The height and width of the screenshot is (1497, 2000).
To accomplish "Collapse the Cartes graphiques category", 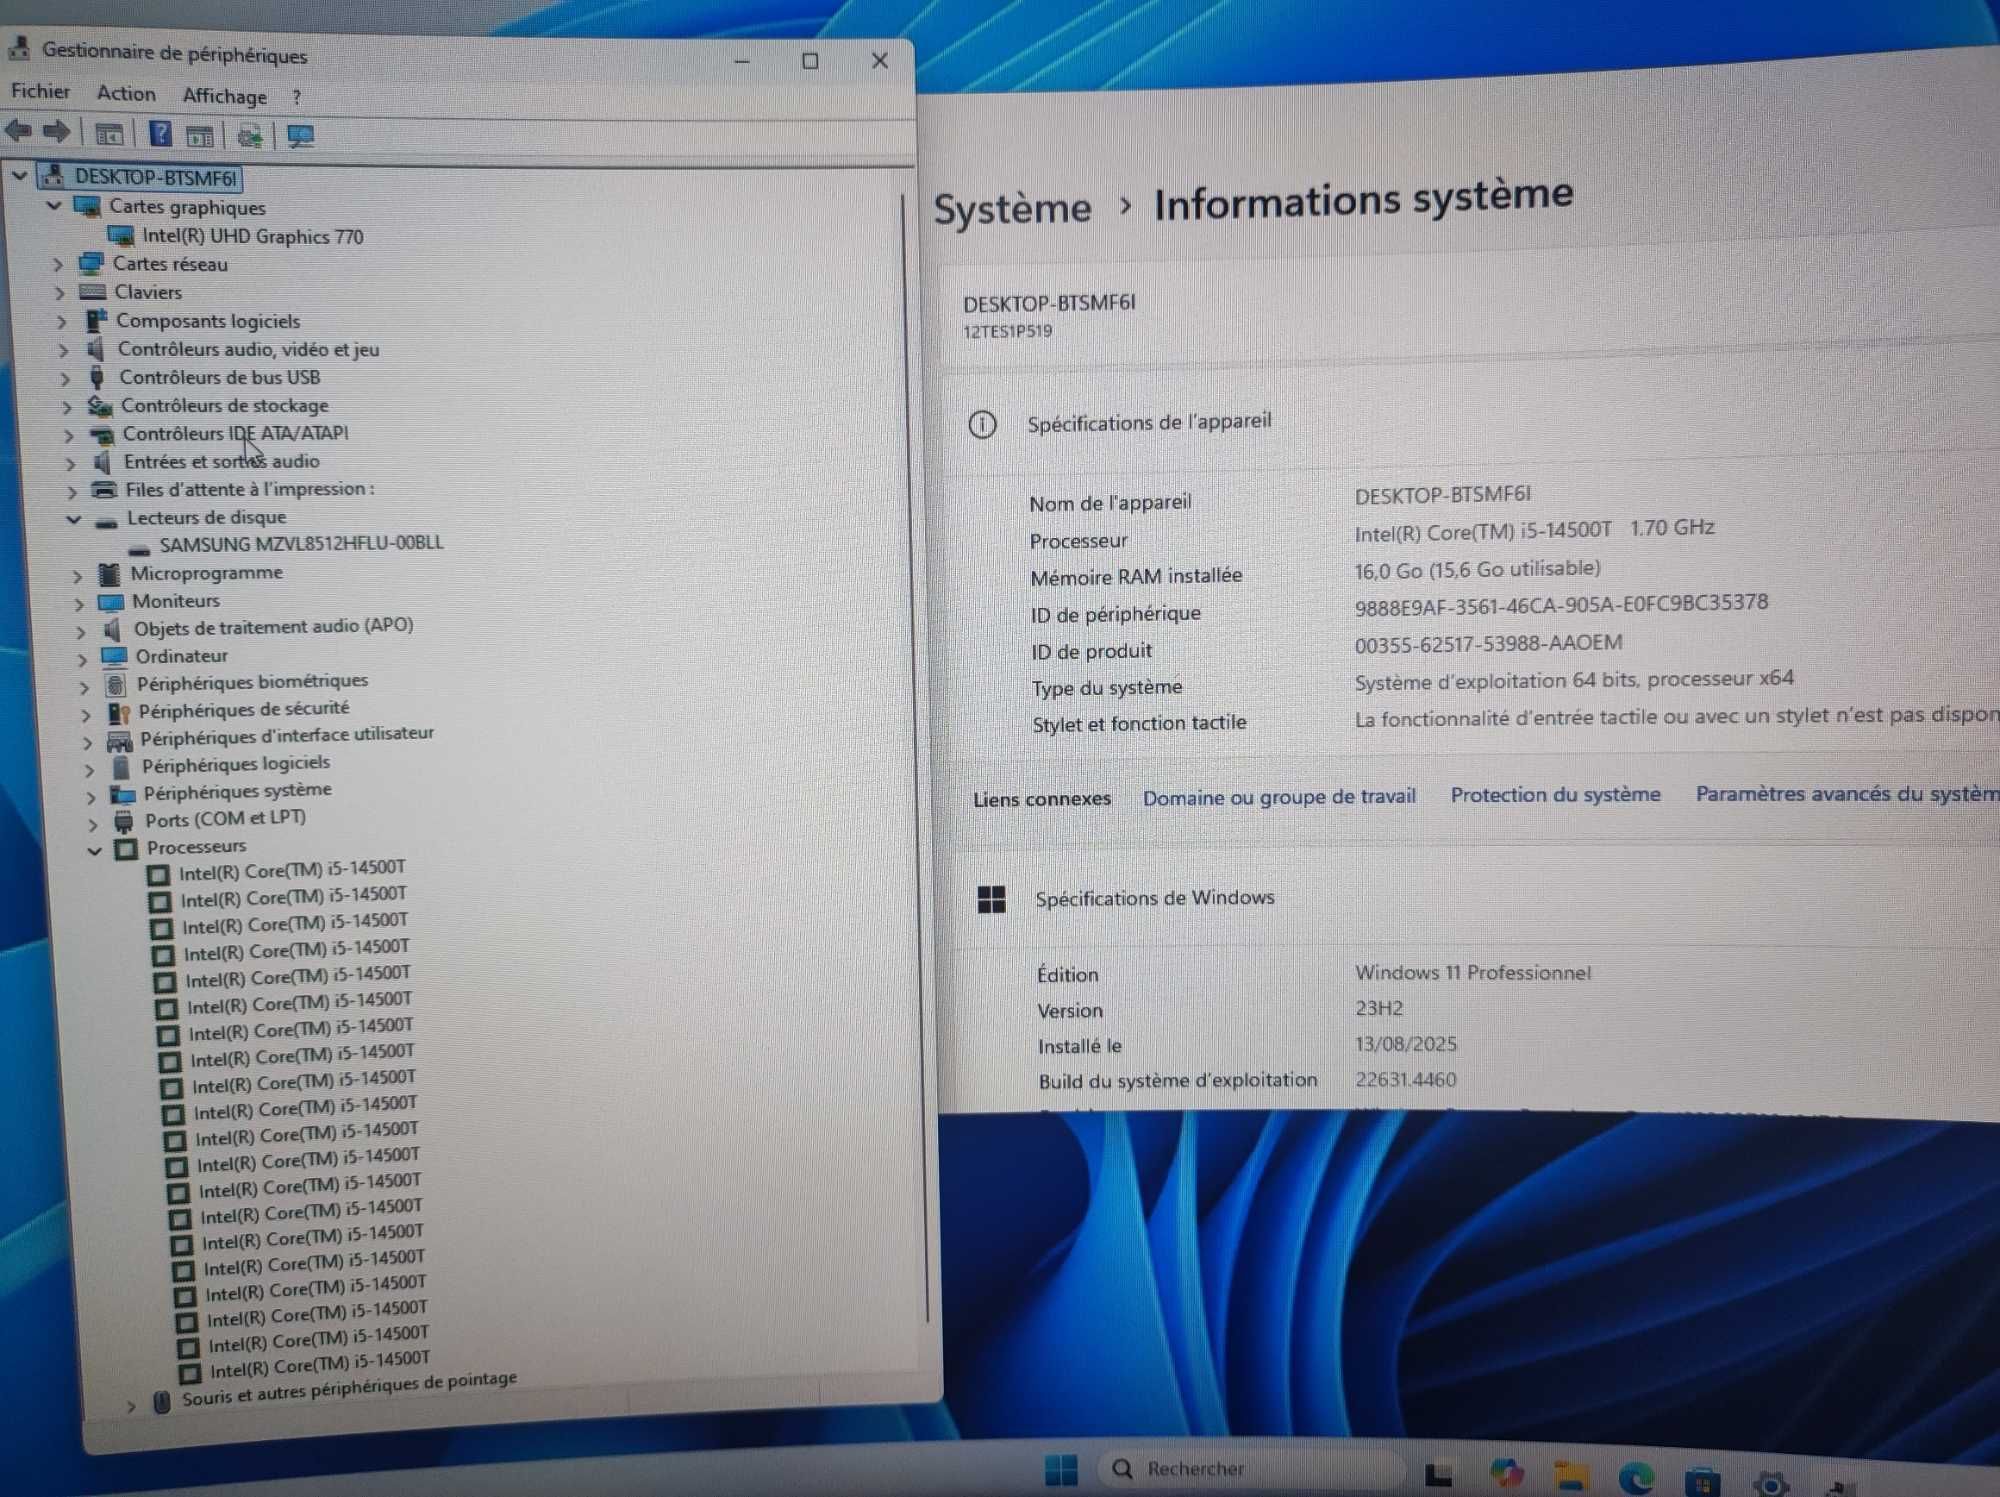I will point(54,206).
